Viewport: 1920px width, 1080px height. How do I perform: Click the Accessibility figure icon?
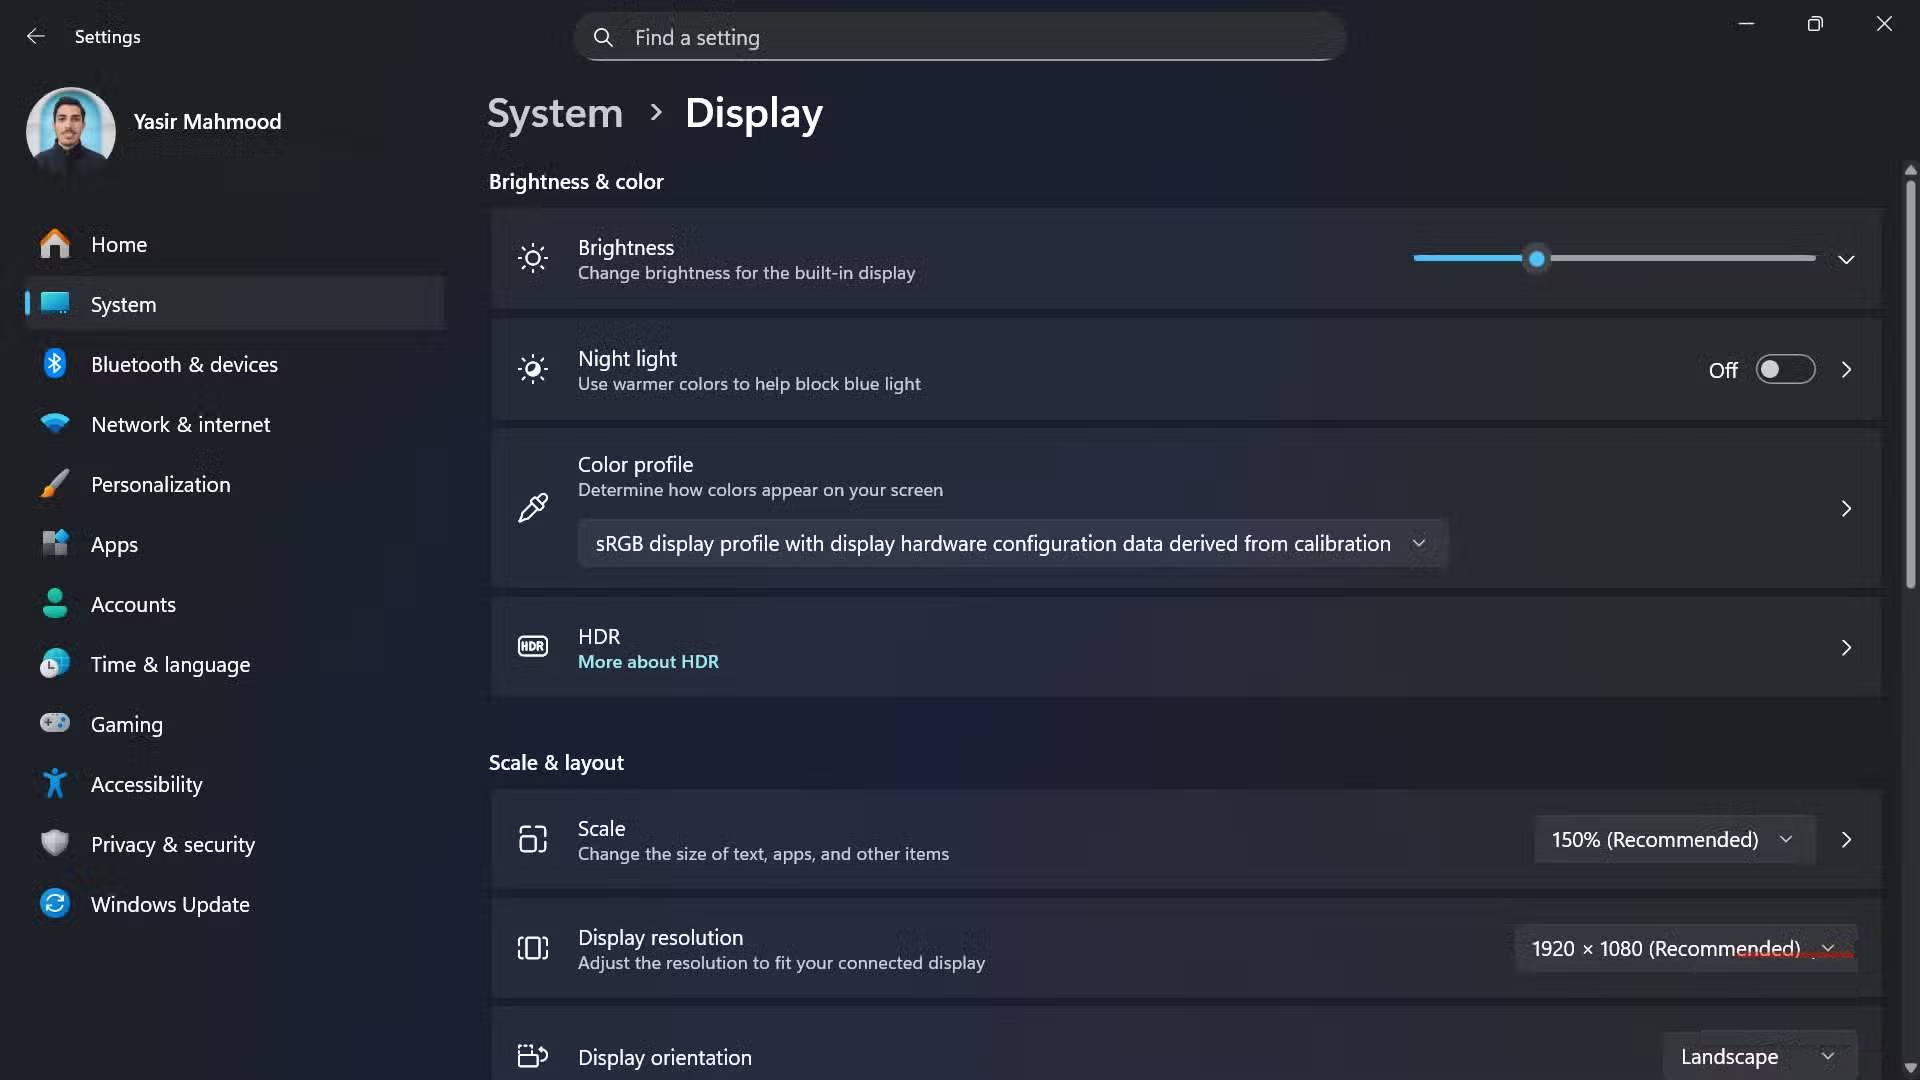pos(55,784)
